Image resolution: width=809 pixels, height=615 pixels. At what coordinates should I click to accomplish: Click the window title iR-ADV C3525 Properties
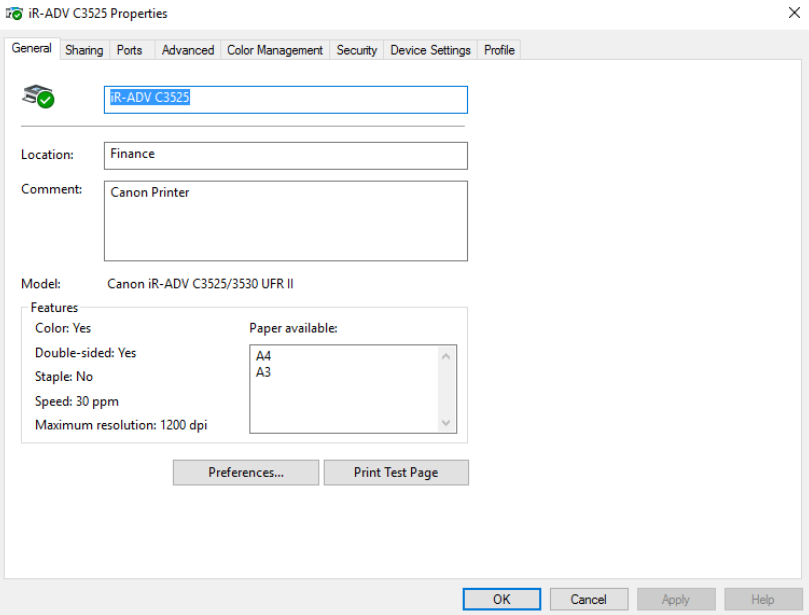[x=98, y=13]
